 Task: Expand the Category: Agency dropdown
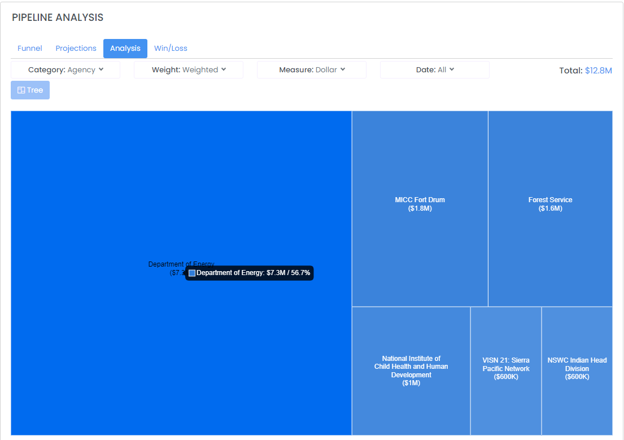[66, 70]
